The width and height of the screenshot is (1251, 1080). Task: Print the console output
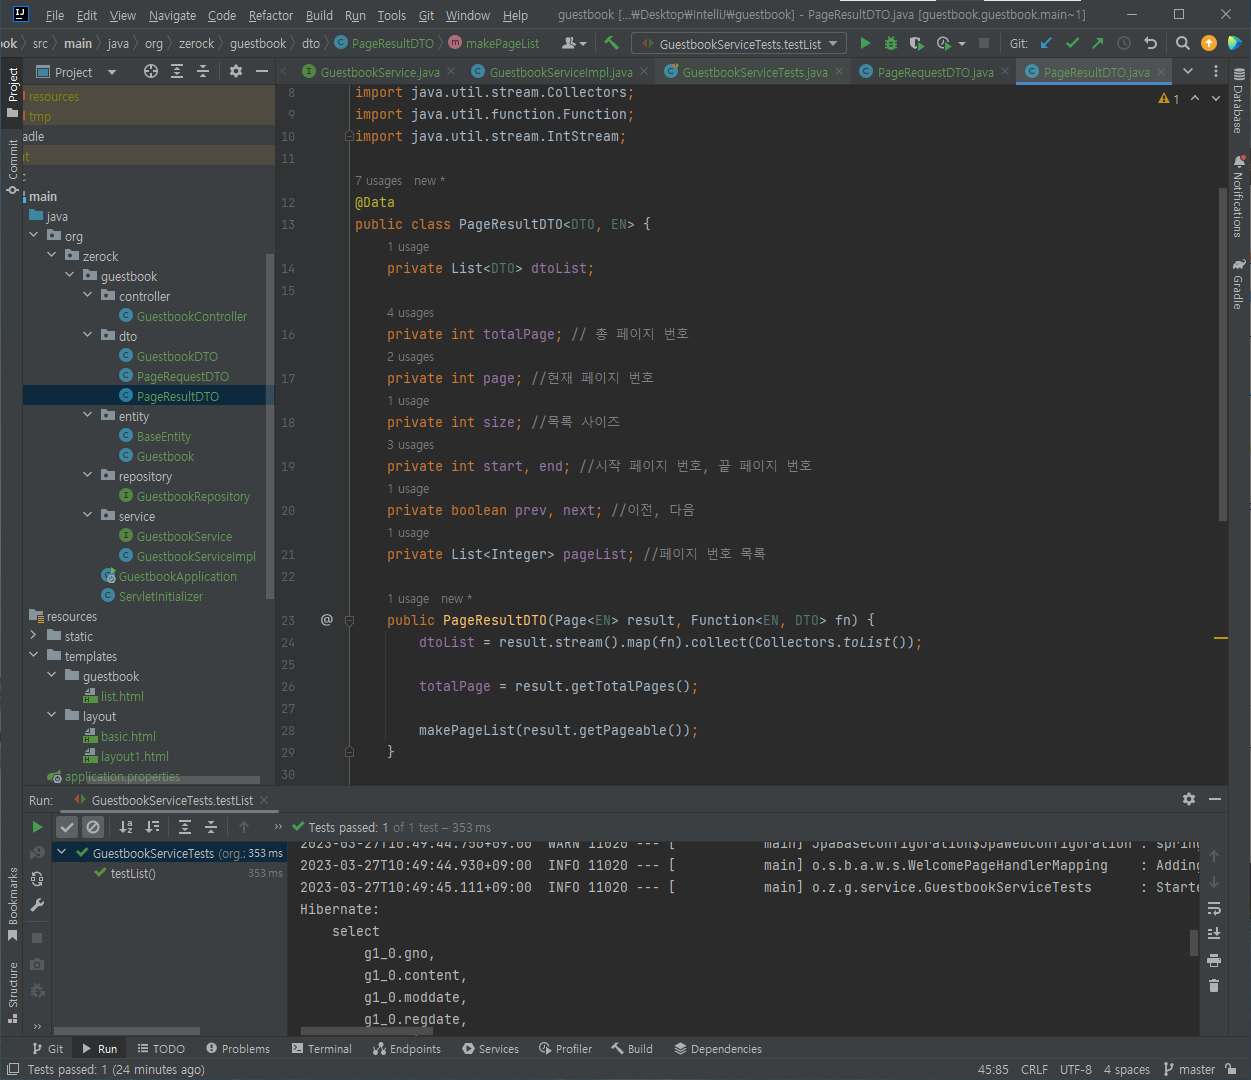click(x=1214, y=960)
